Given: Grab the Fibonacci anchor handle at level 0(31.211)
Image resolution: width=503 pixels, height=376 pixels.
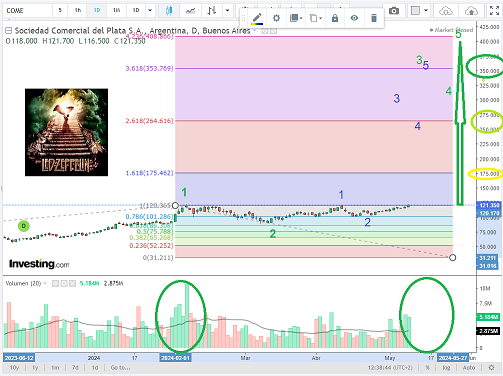Looking at the screenshot, I should [x=452, y=257].
